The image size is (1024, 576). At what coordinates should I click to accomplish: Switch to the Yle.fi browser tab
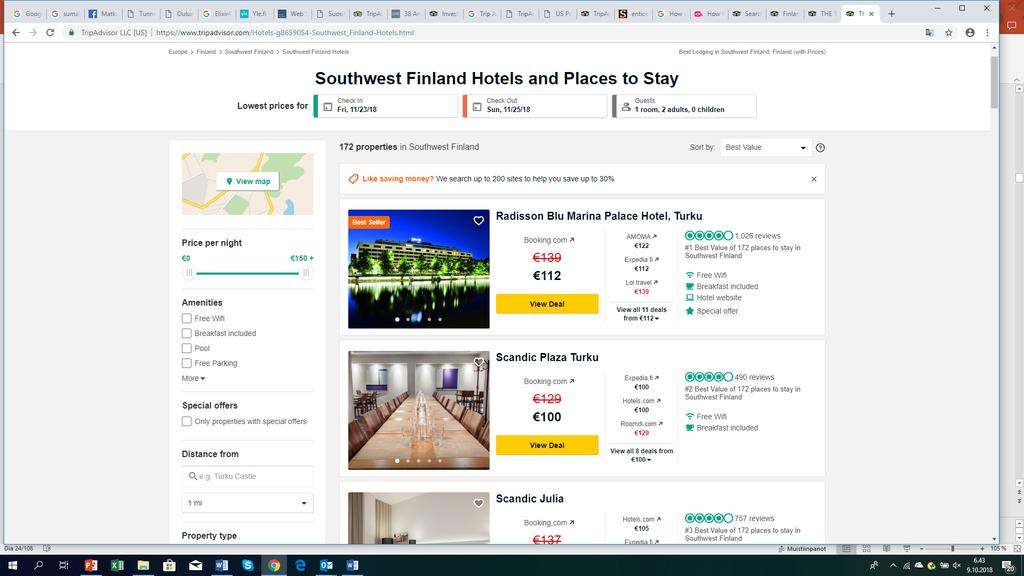click(253, 14)
